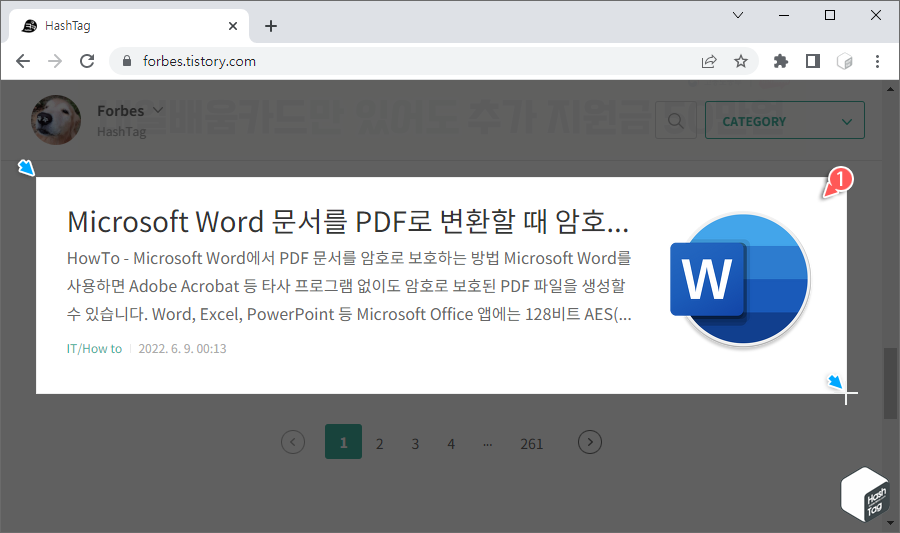Viewport: 900px width, 533px height.
Task: Open the Extensions puzzle icon
Action: 781,61
